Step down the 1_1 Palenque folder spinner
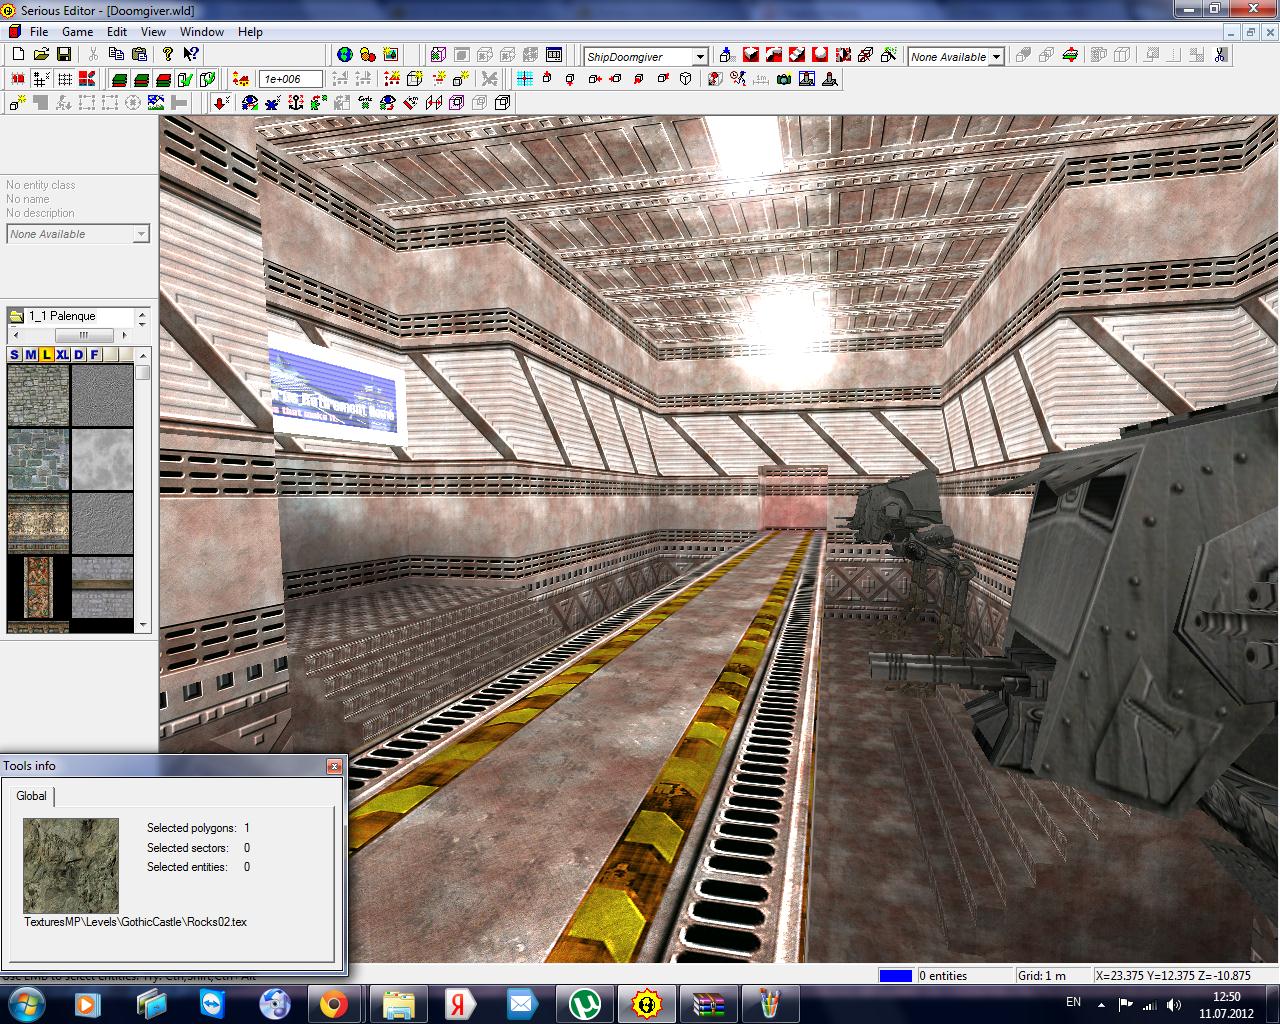Viewport: 1280px width, 1024px height. pos(142,322)
